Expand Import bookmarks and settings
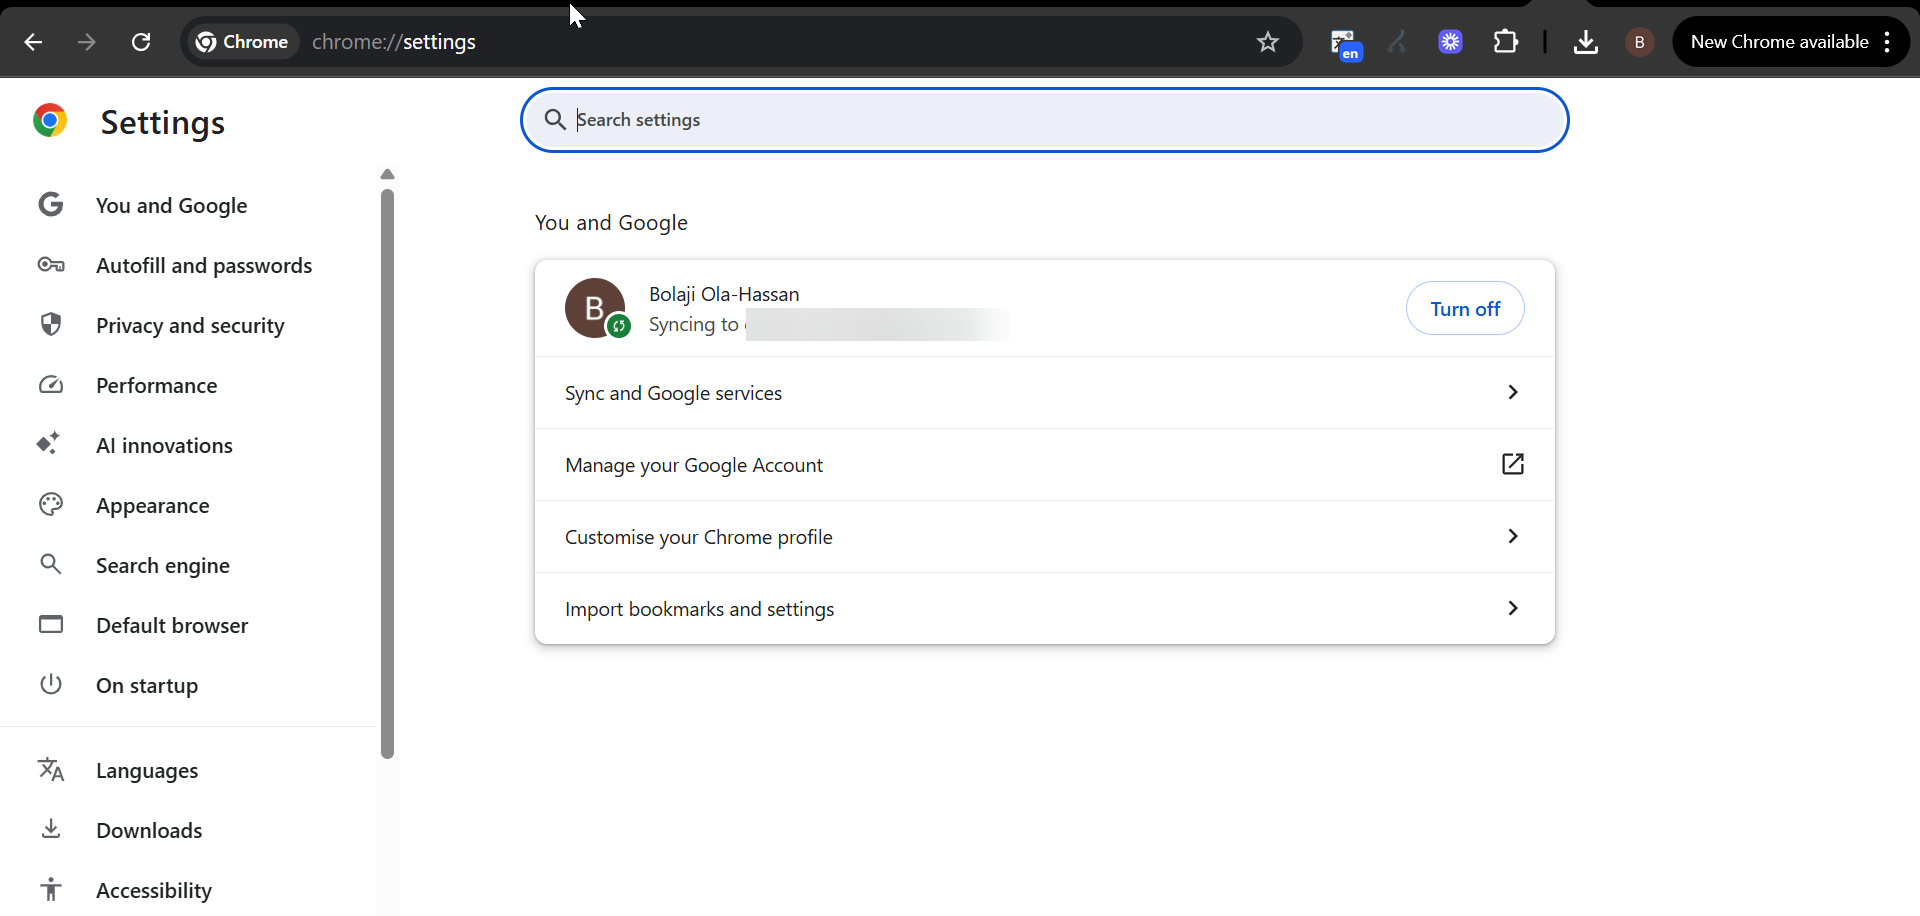Screen dimensions: 1920x916 pyautogui.click(x=1044, y=609)
